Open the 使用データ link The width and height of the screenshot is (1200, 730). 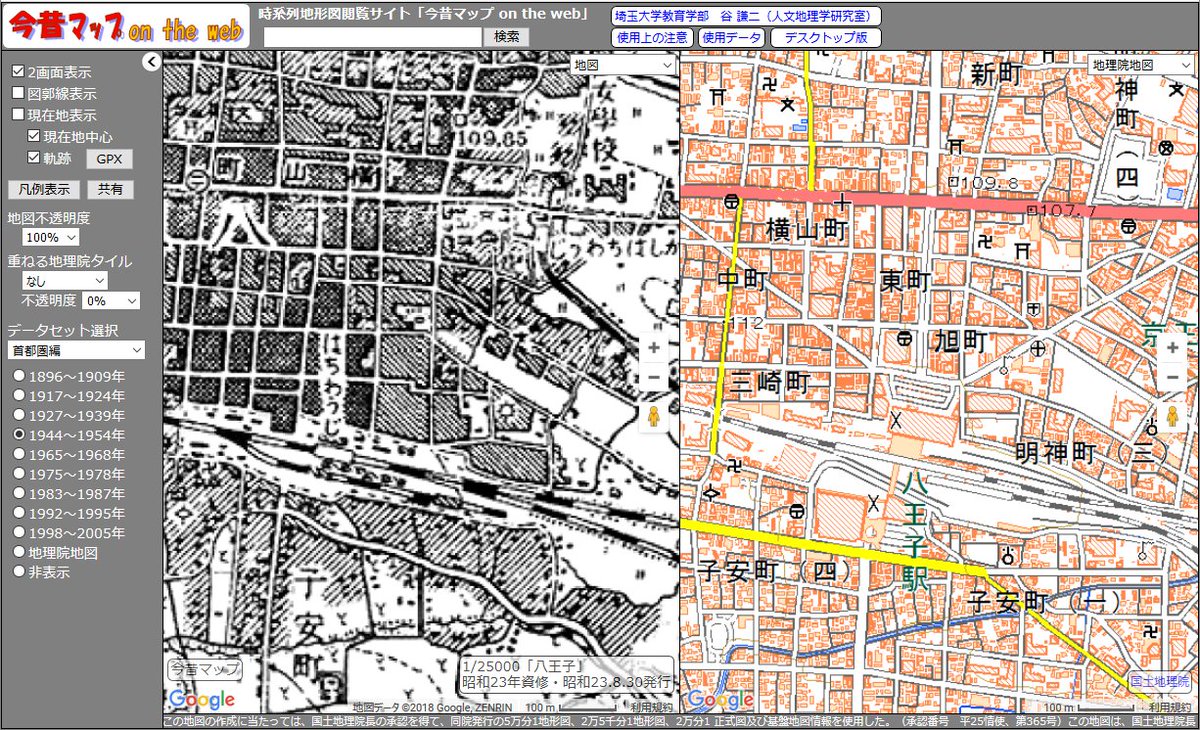731,38
